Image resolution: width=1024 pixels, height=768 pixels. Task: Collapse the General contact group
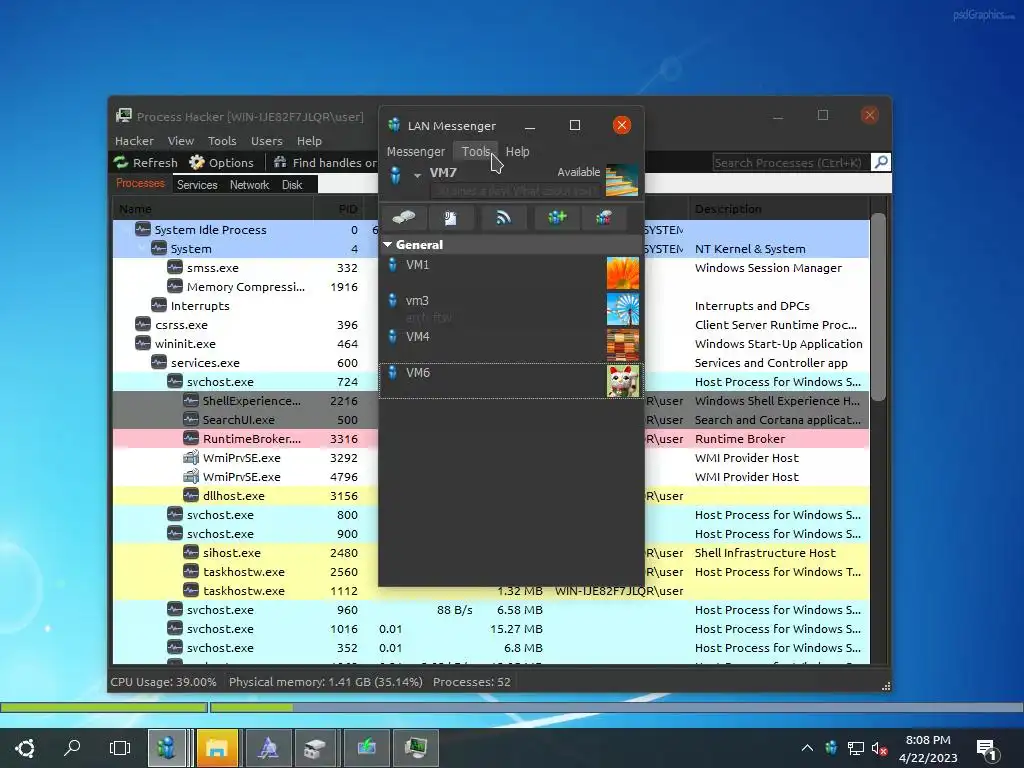pos(388,244)
